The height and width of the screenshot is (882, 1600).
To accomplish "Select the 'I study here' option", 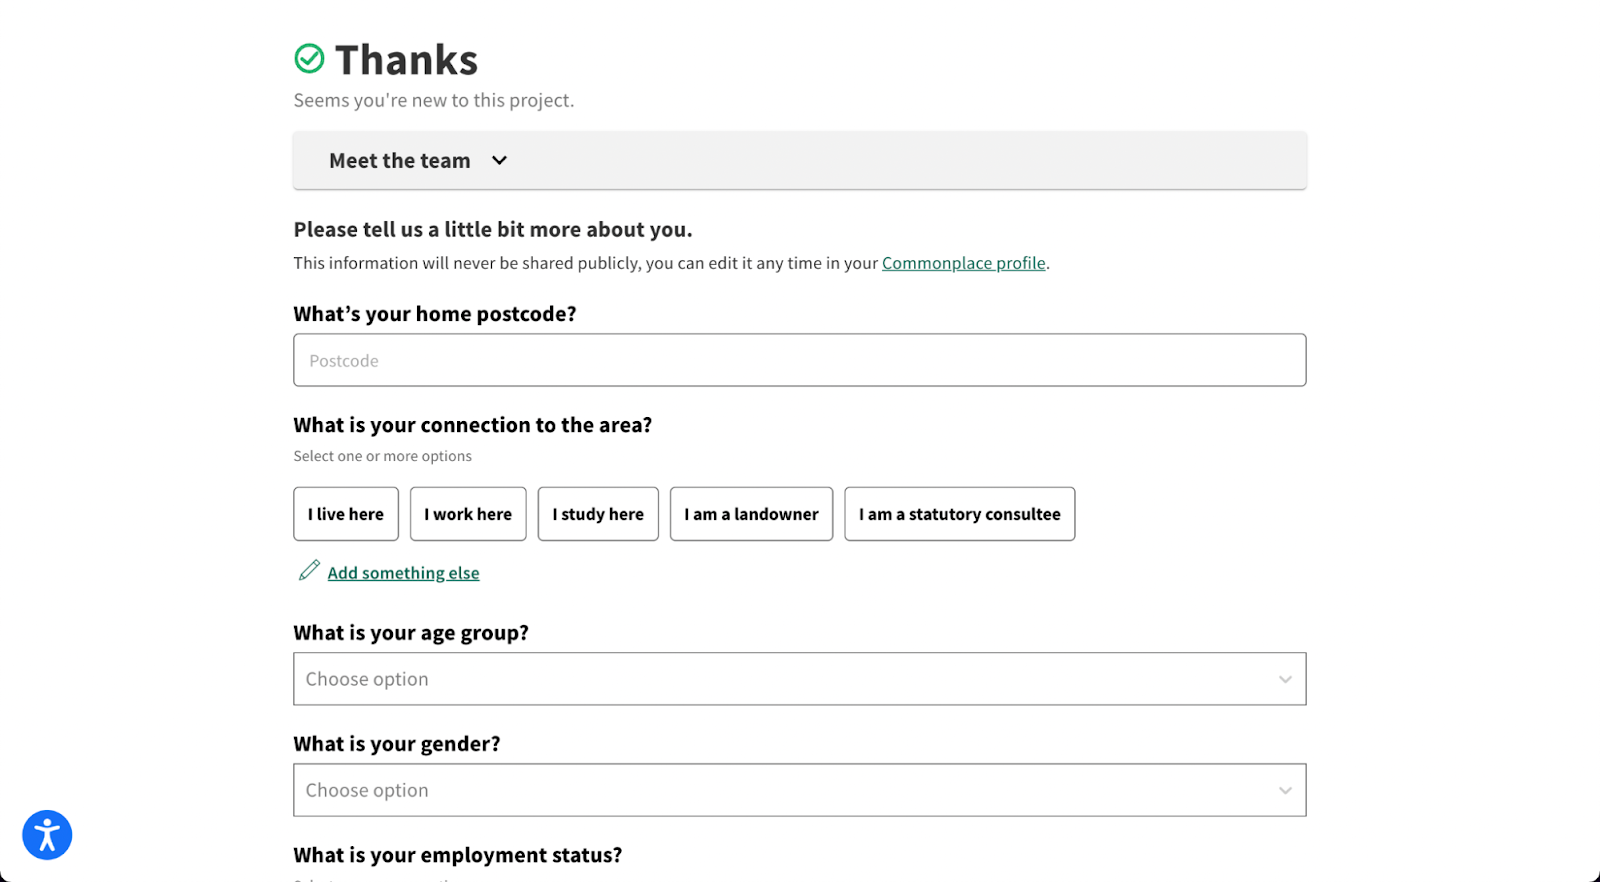I will coord(598,514).
